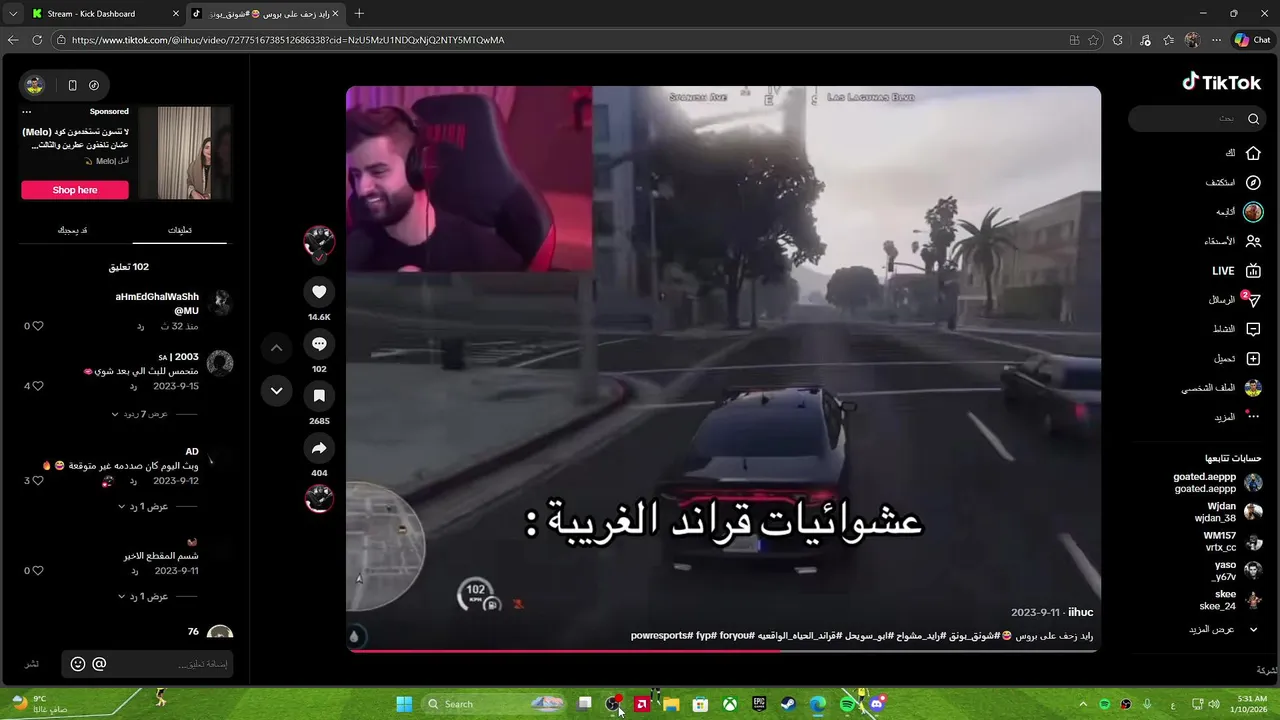Screen dimensions: 1280x720
Task: Open the Edge settings three-dots menu
Action: (x=1216, y=40)
